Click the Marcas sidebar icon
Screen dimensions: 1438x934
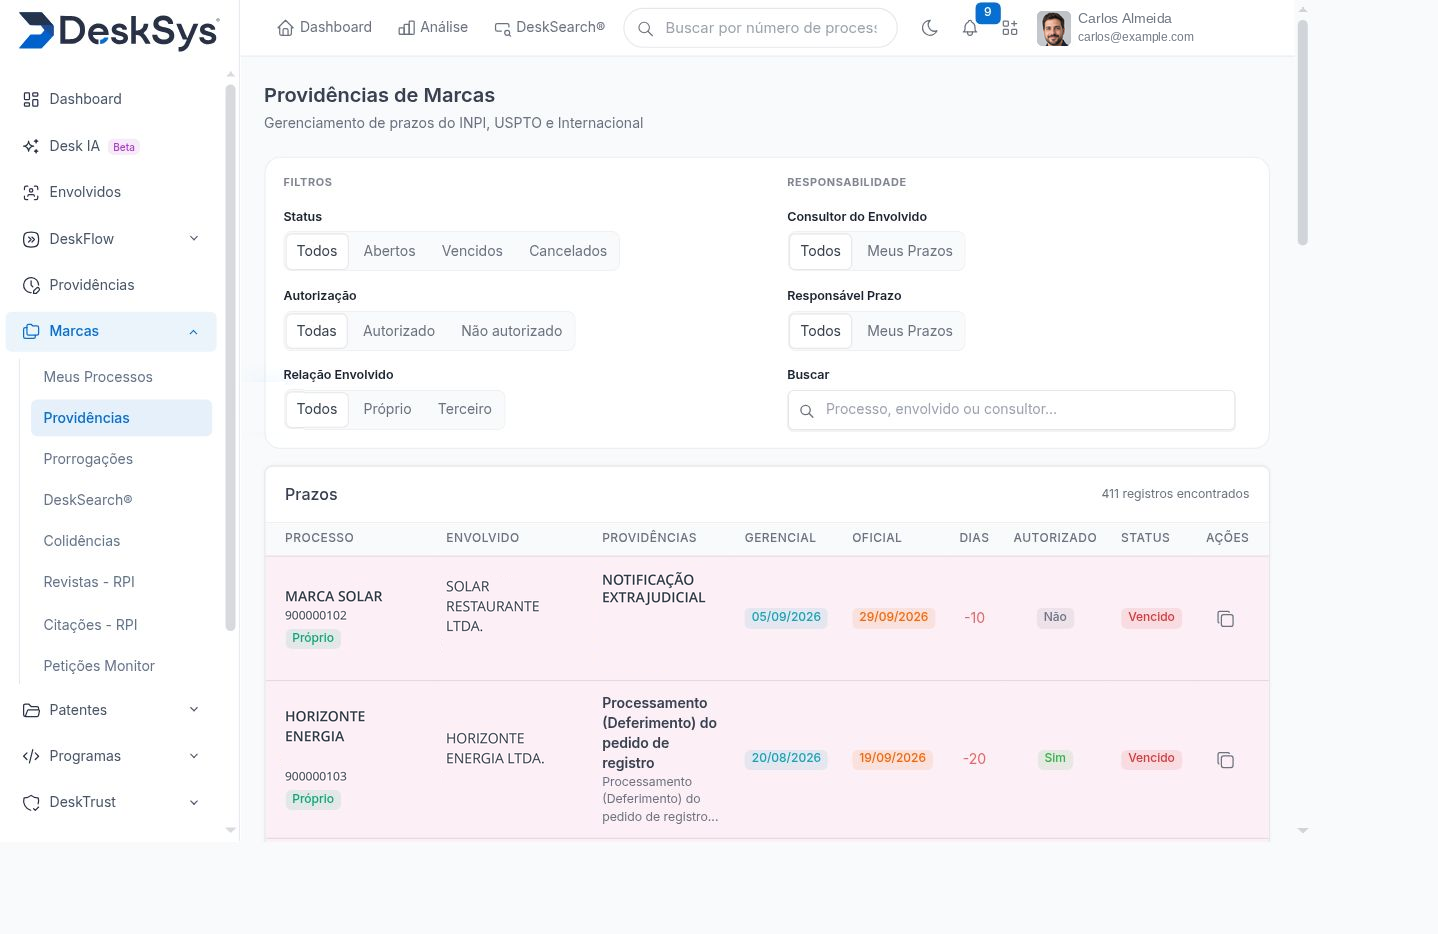tap(31, 331)
